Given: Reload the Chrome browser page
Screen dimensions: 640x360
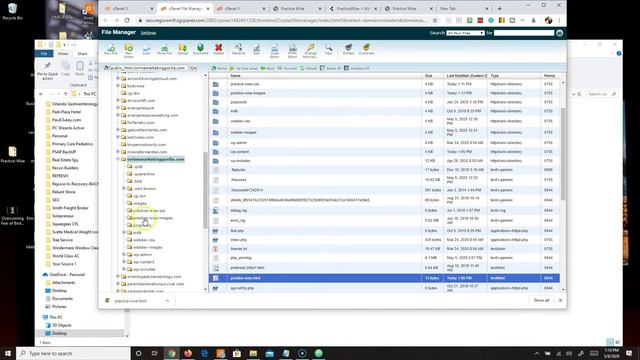Looking at the screenshot, I should [x=127, y=20].
